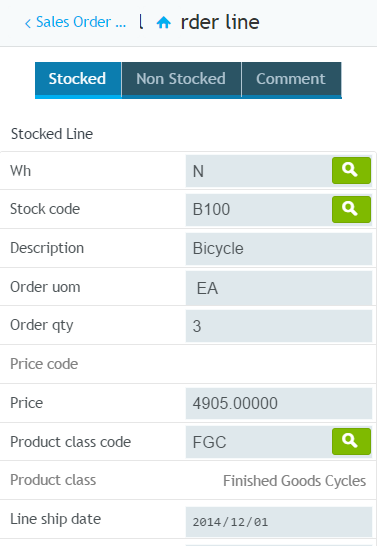Focus the Wh field containing N

[258, 171]
